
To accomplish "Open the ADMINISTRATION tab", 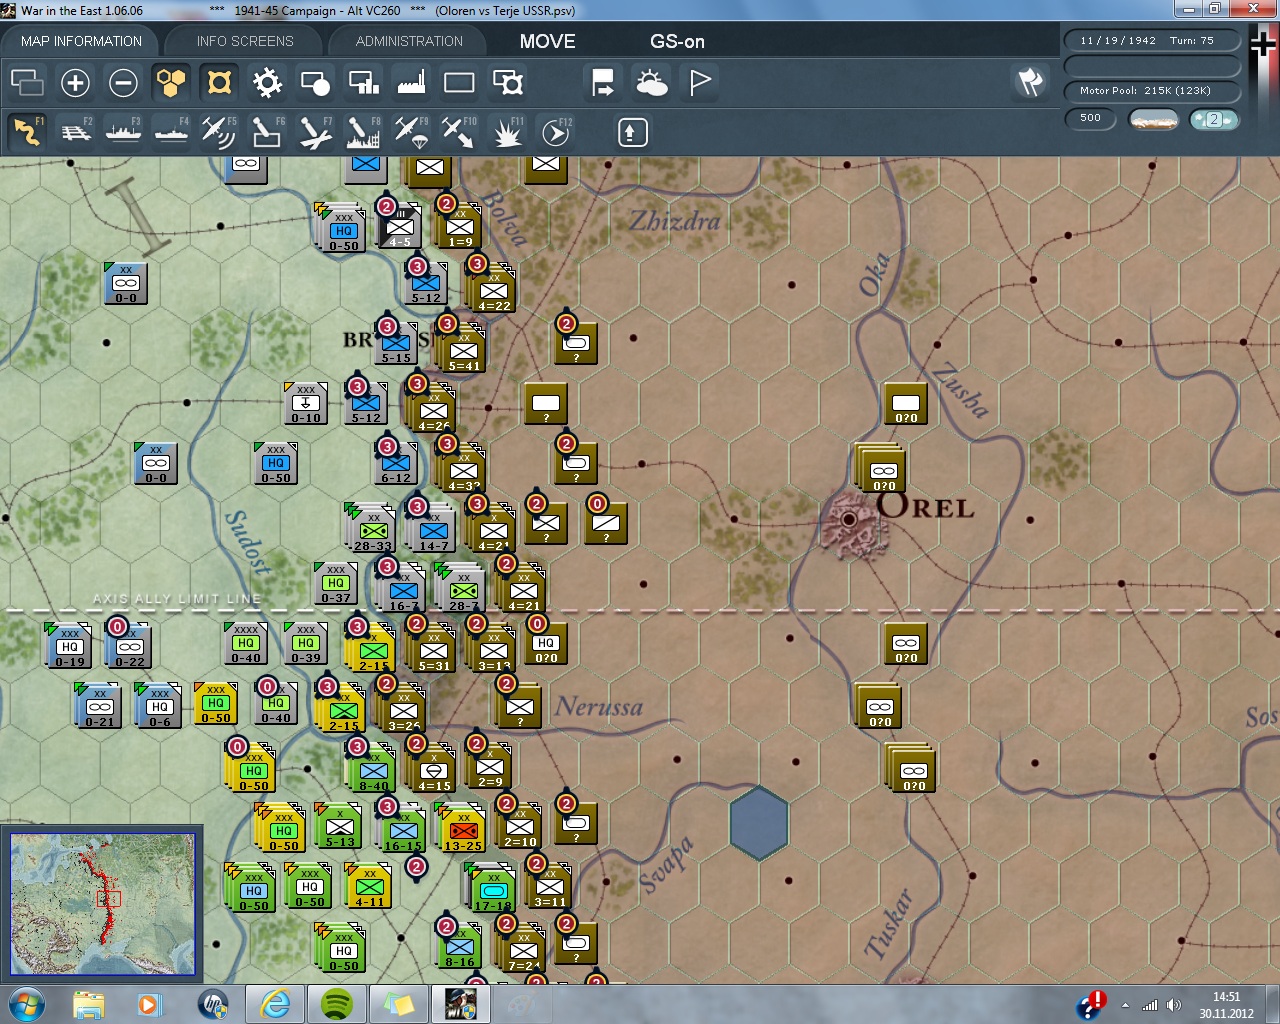I will pos(409,41).
